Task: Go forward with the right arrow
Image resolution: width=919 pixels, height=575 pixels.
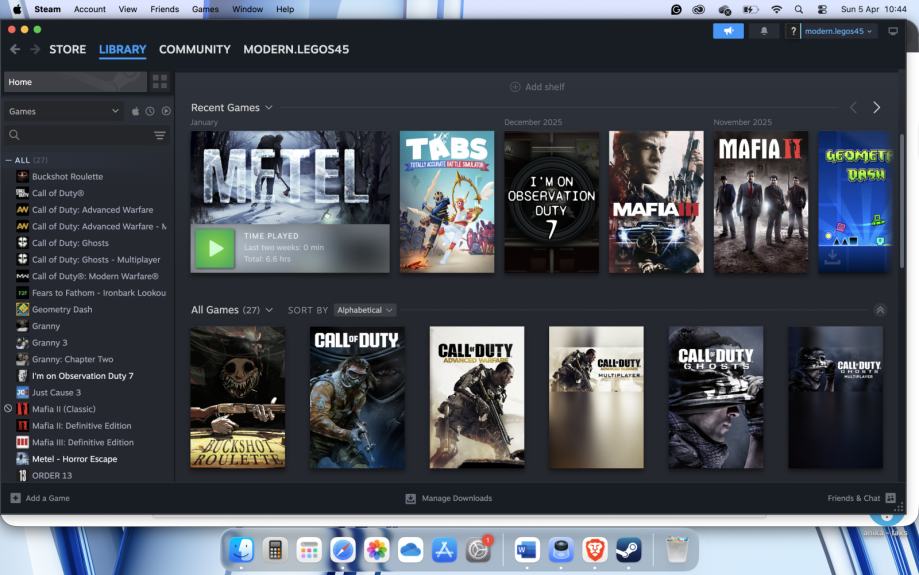Action: [x=35, y=49]
